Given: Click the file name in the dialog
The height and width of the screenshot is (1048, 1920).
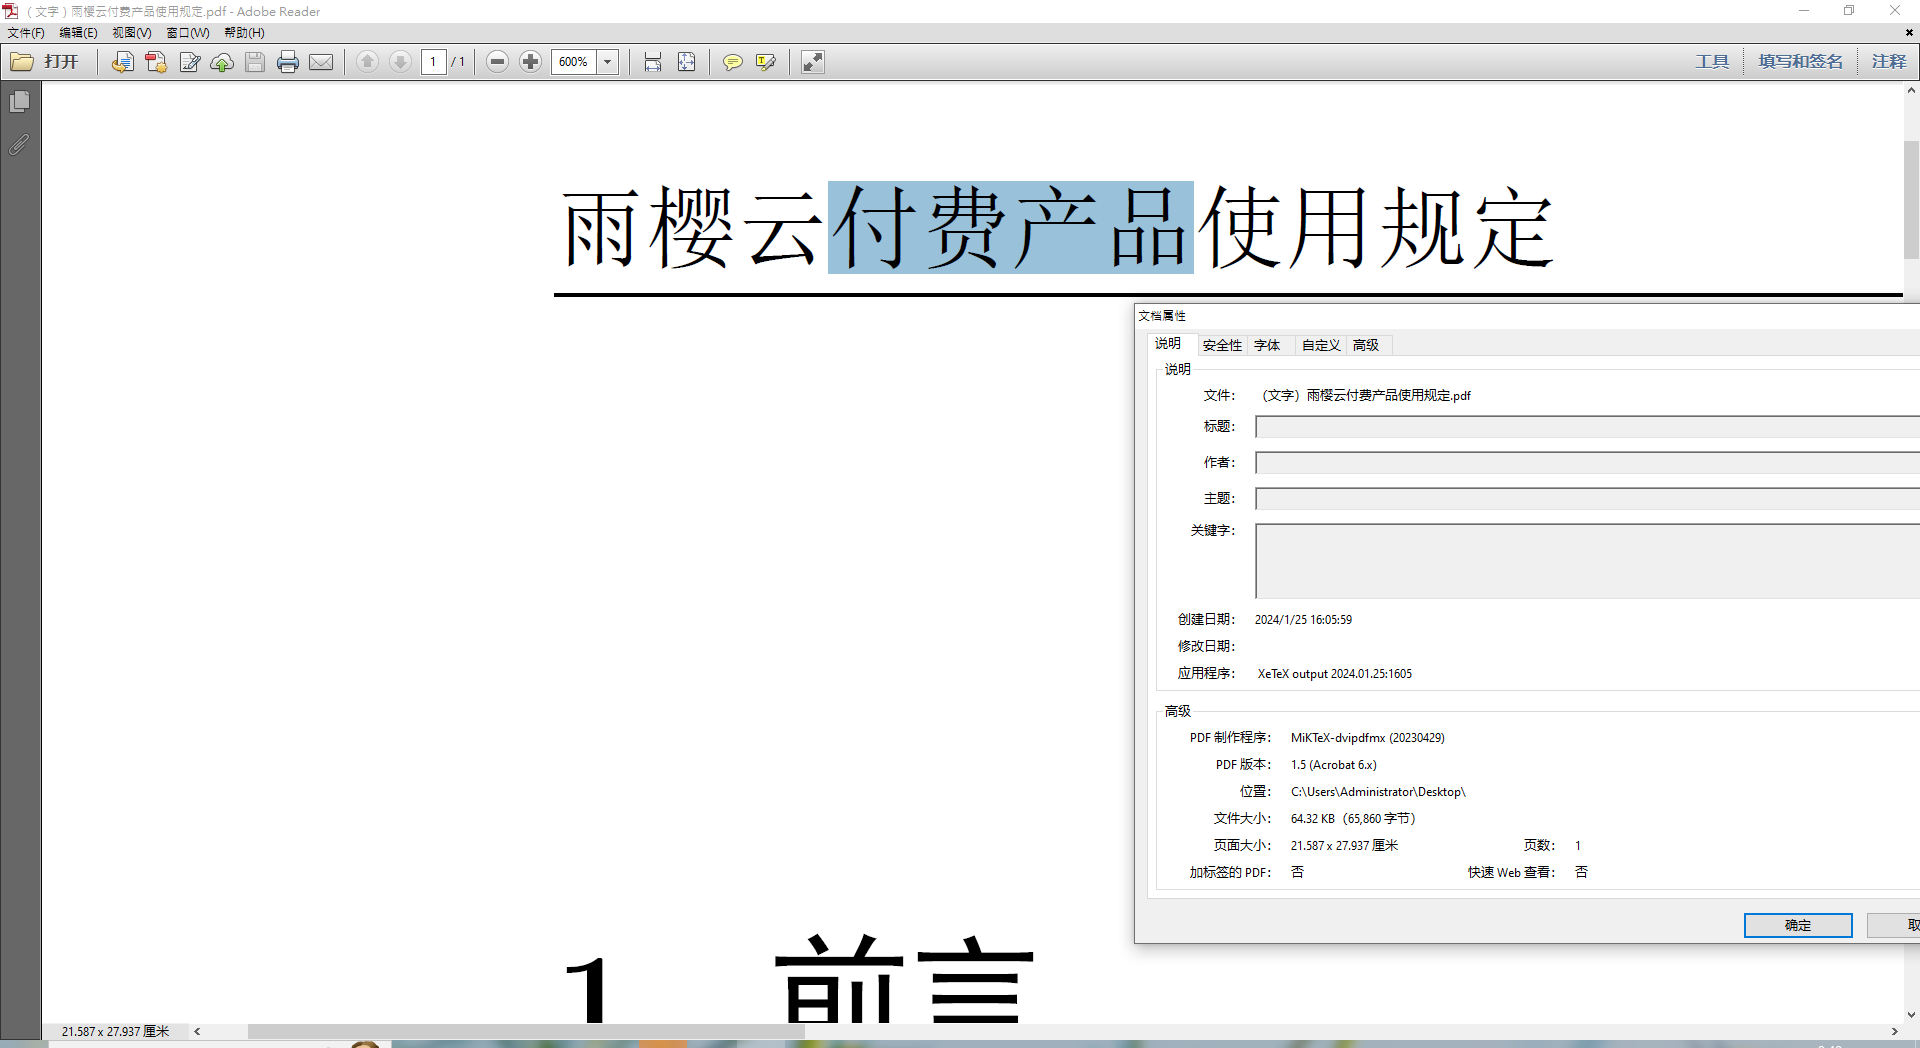Looking at the screenshot, I should (x=1365, y=396).
